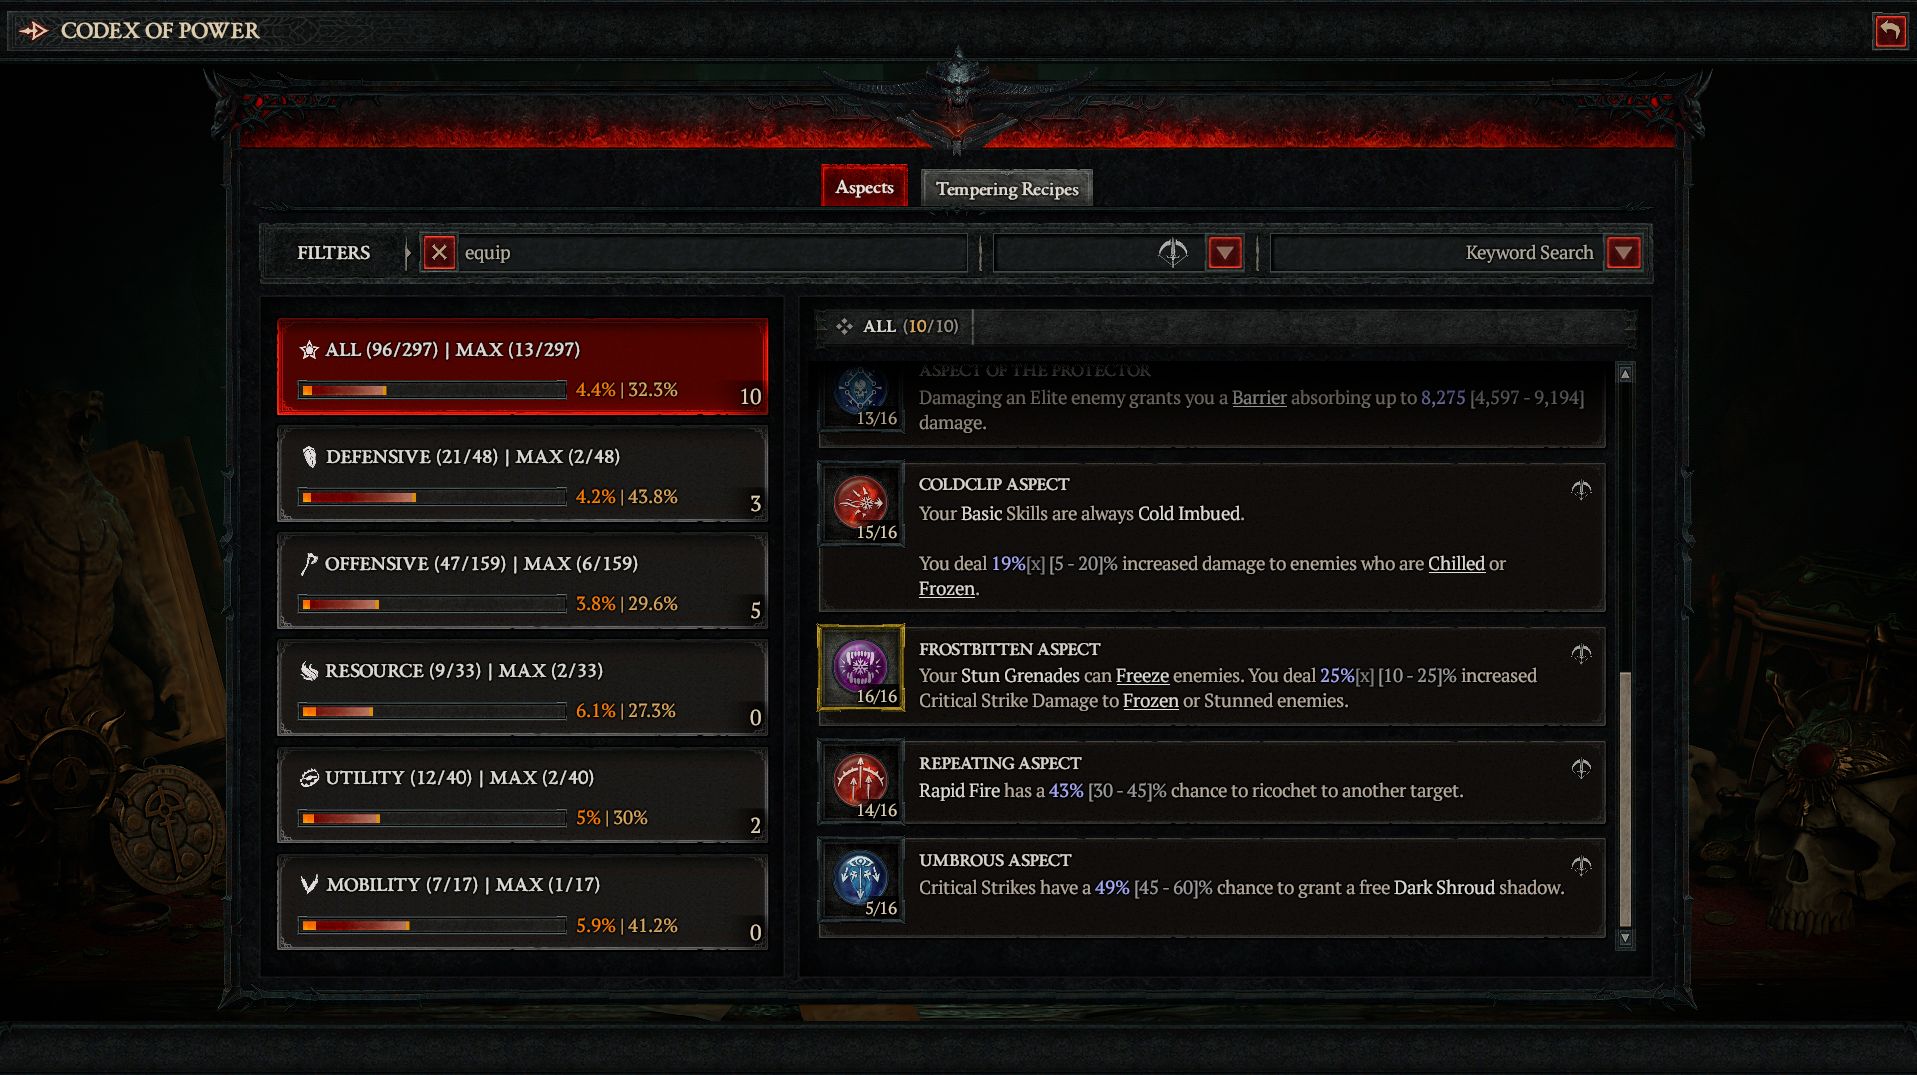Toggle favorite marker on Coldclip Aspect
Viewport: 1917px width, 1075px height.
(x=1581, y=489)
